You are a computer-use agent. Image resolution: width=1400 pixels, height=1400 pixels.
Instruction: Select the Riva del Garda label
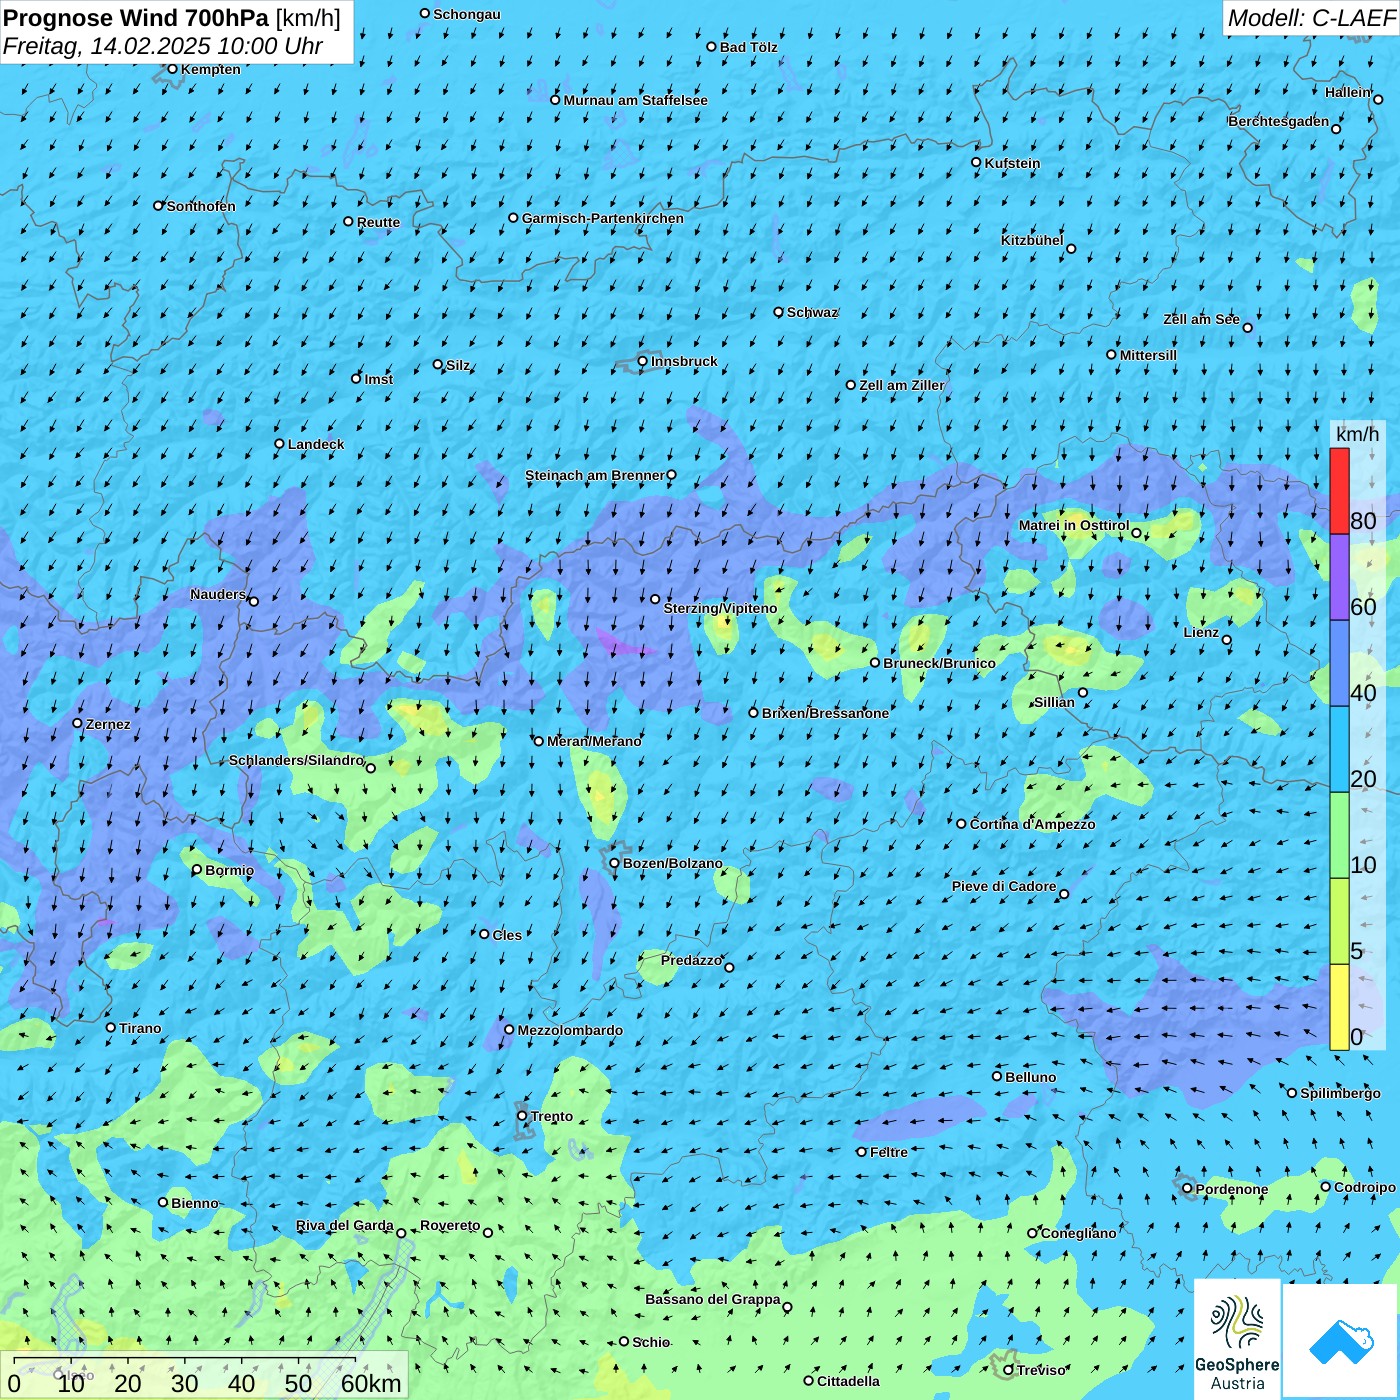[x=345, y=1225]
